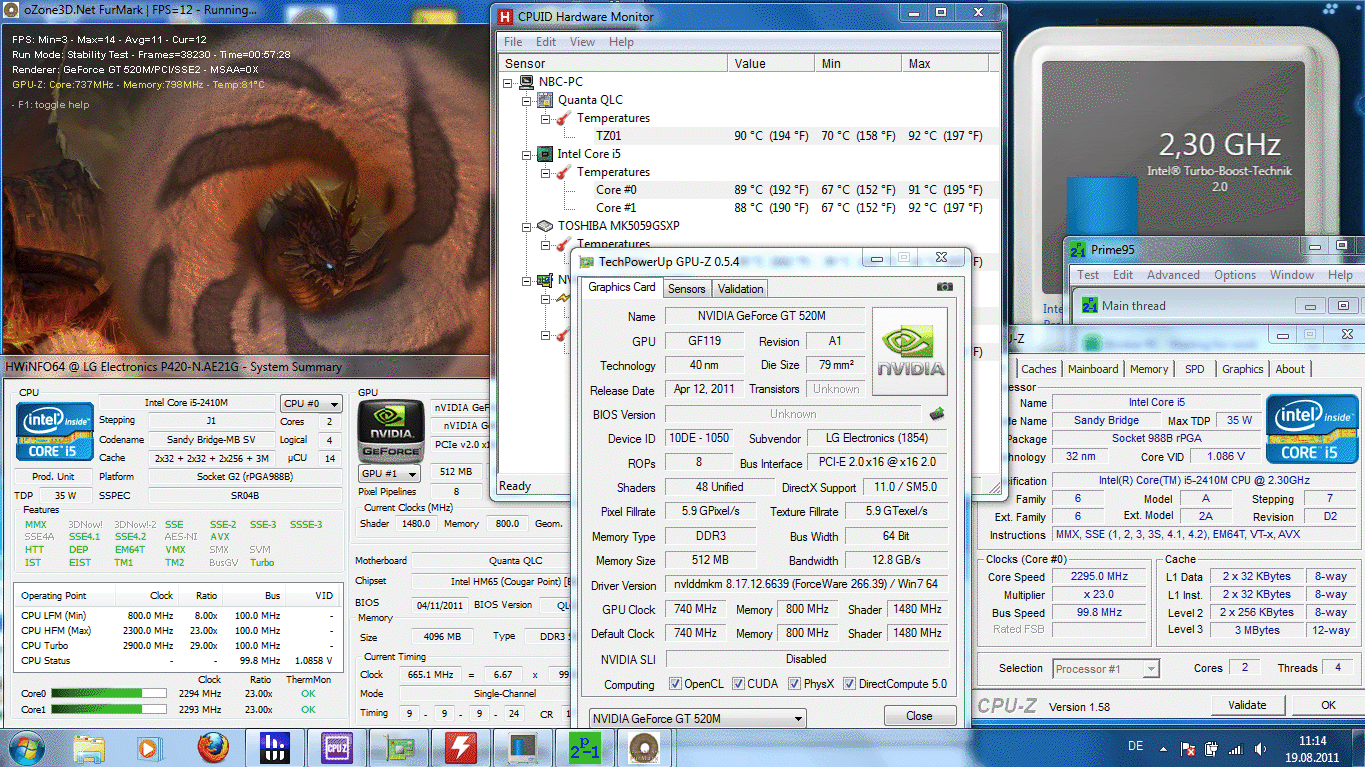Switch to the Validation tab in GPU-Z
Viewport: 1365px width, 767px height.
(741, 289)
